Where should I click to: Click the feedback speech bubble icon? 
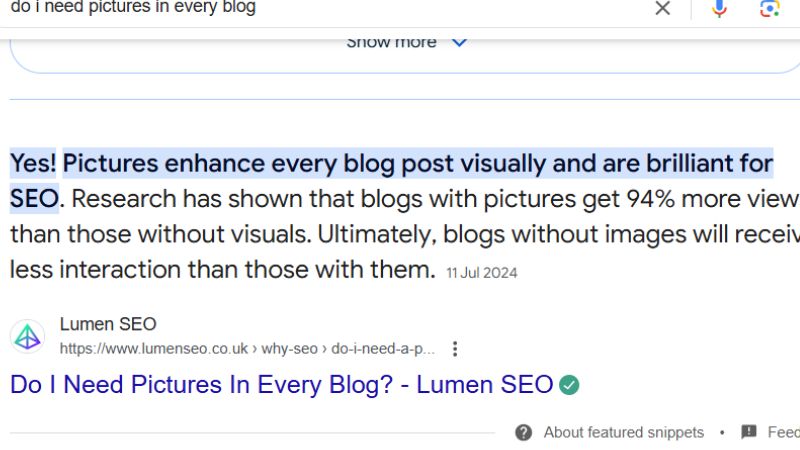[x=748, y=432]
